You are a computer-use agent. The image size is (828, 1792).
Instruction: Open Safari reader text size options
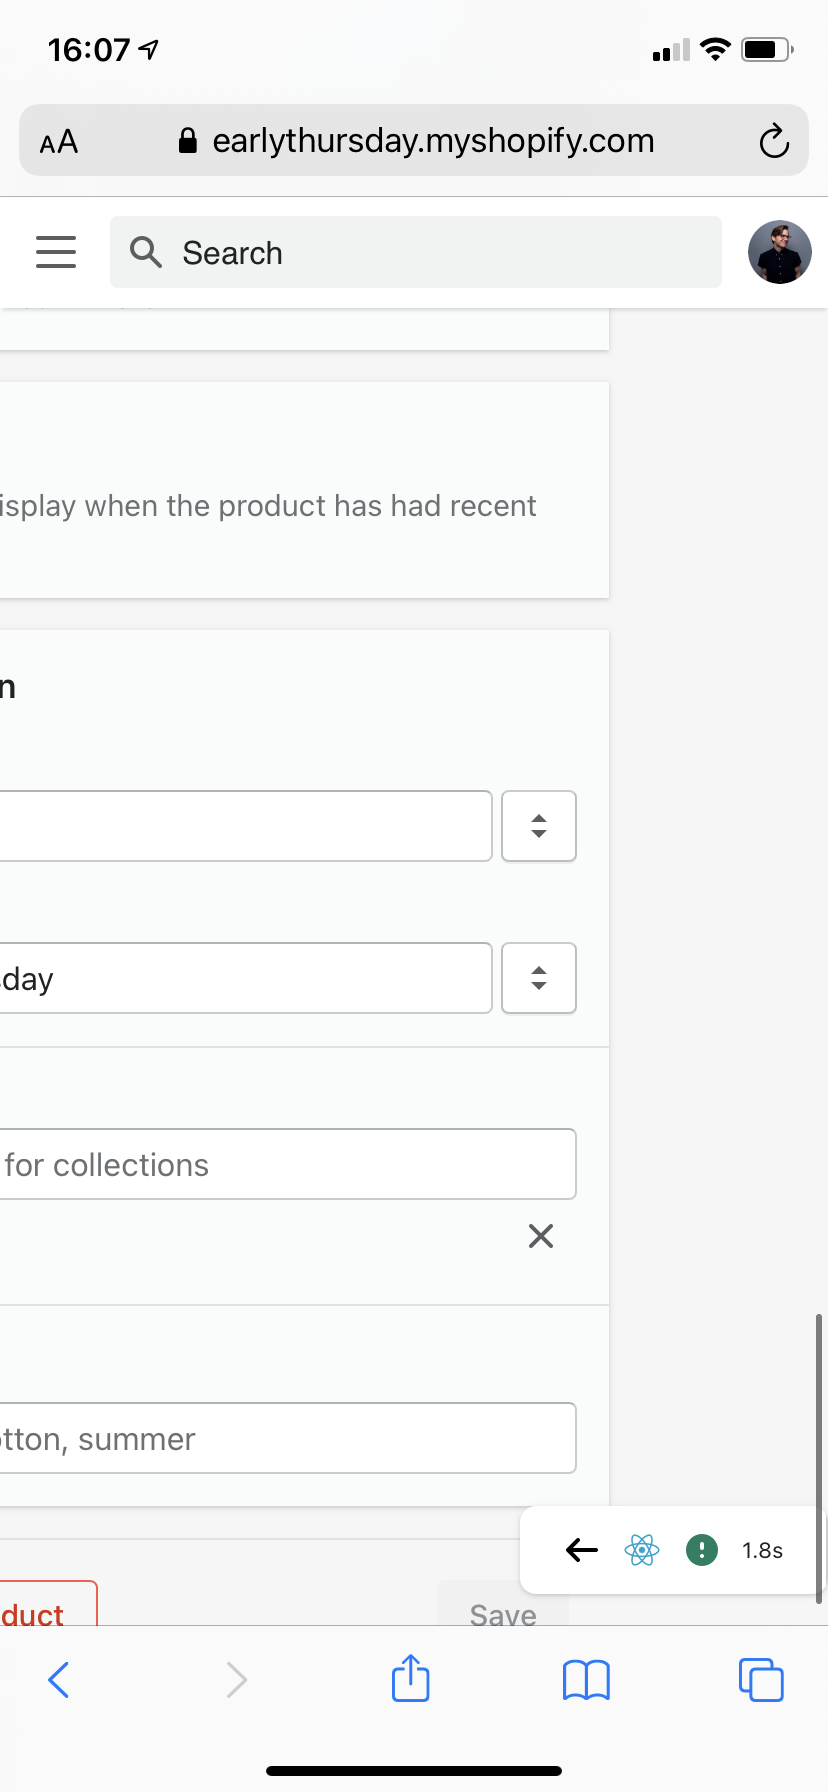point(59,141)
